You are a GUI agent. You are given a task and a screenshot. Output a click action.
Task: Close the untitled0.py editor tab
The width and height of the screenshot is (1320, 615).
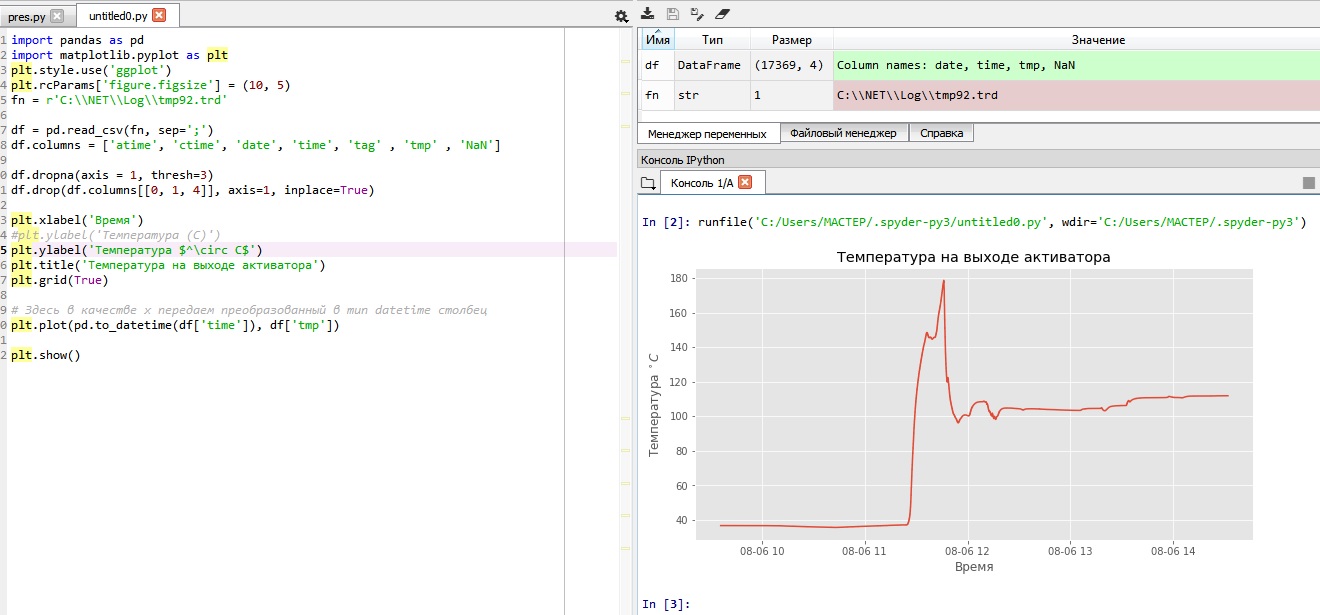(159, 15)
